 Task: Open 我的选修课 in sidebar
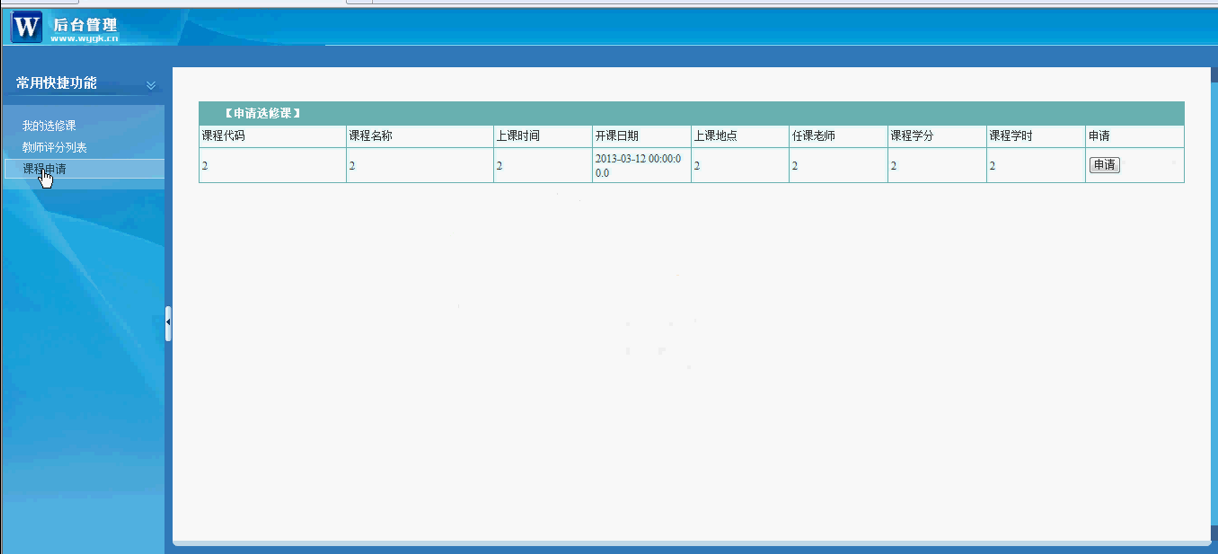tap(49, 126)
